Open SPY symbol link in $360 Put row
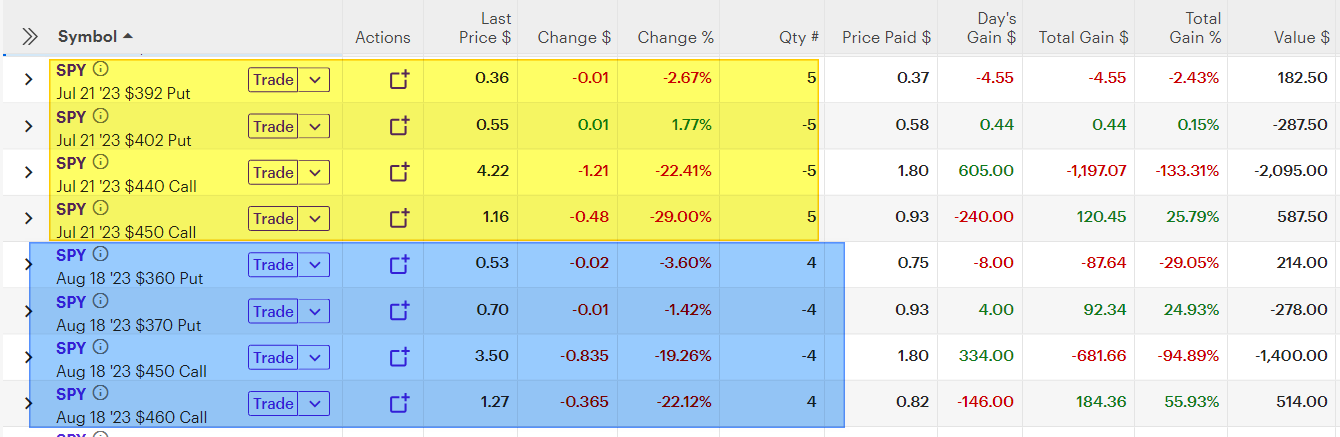The height and width of the screenshot is (437, 1340). (71, 255)
